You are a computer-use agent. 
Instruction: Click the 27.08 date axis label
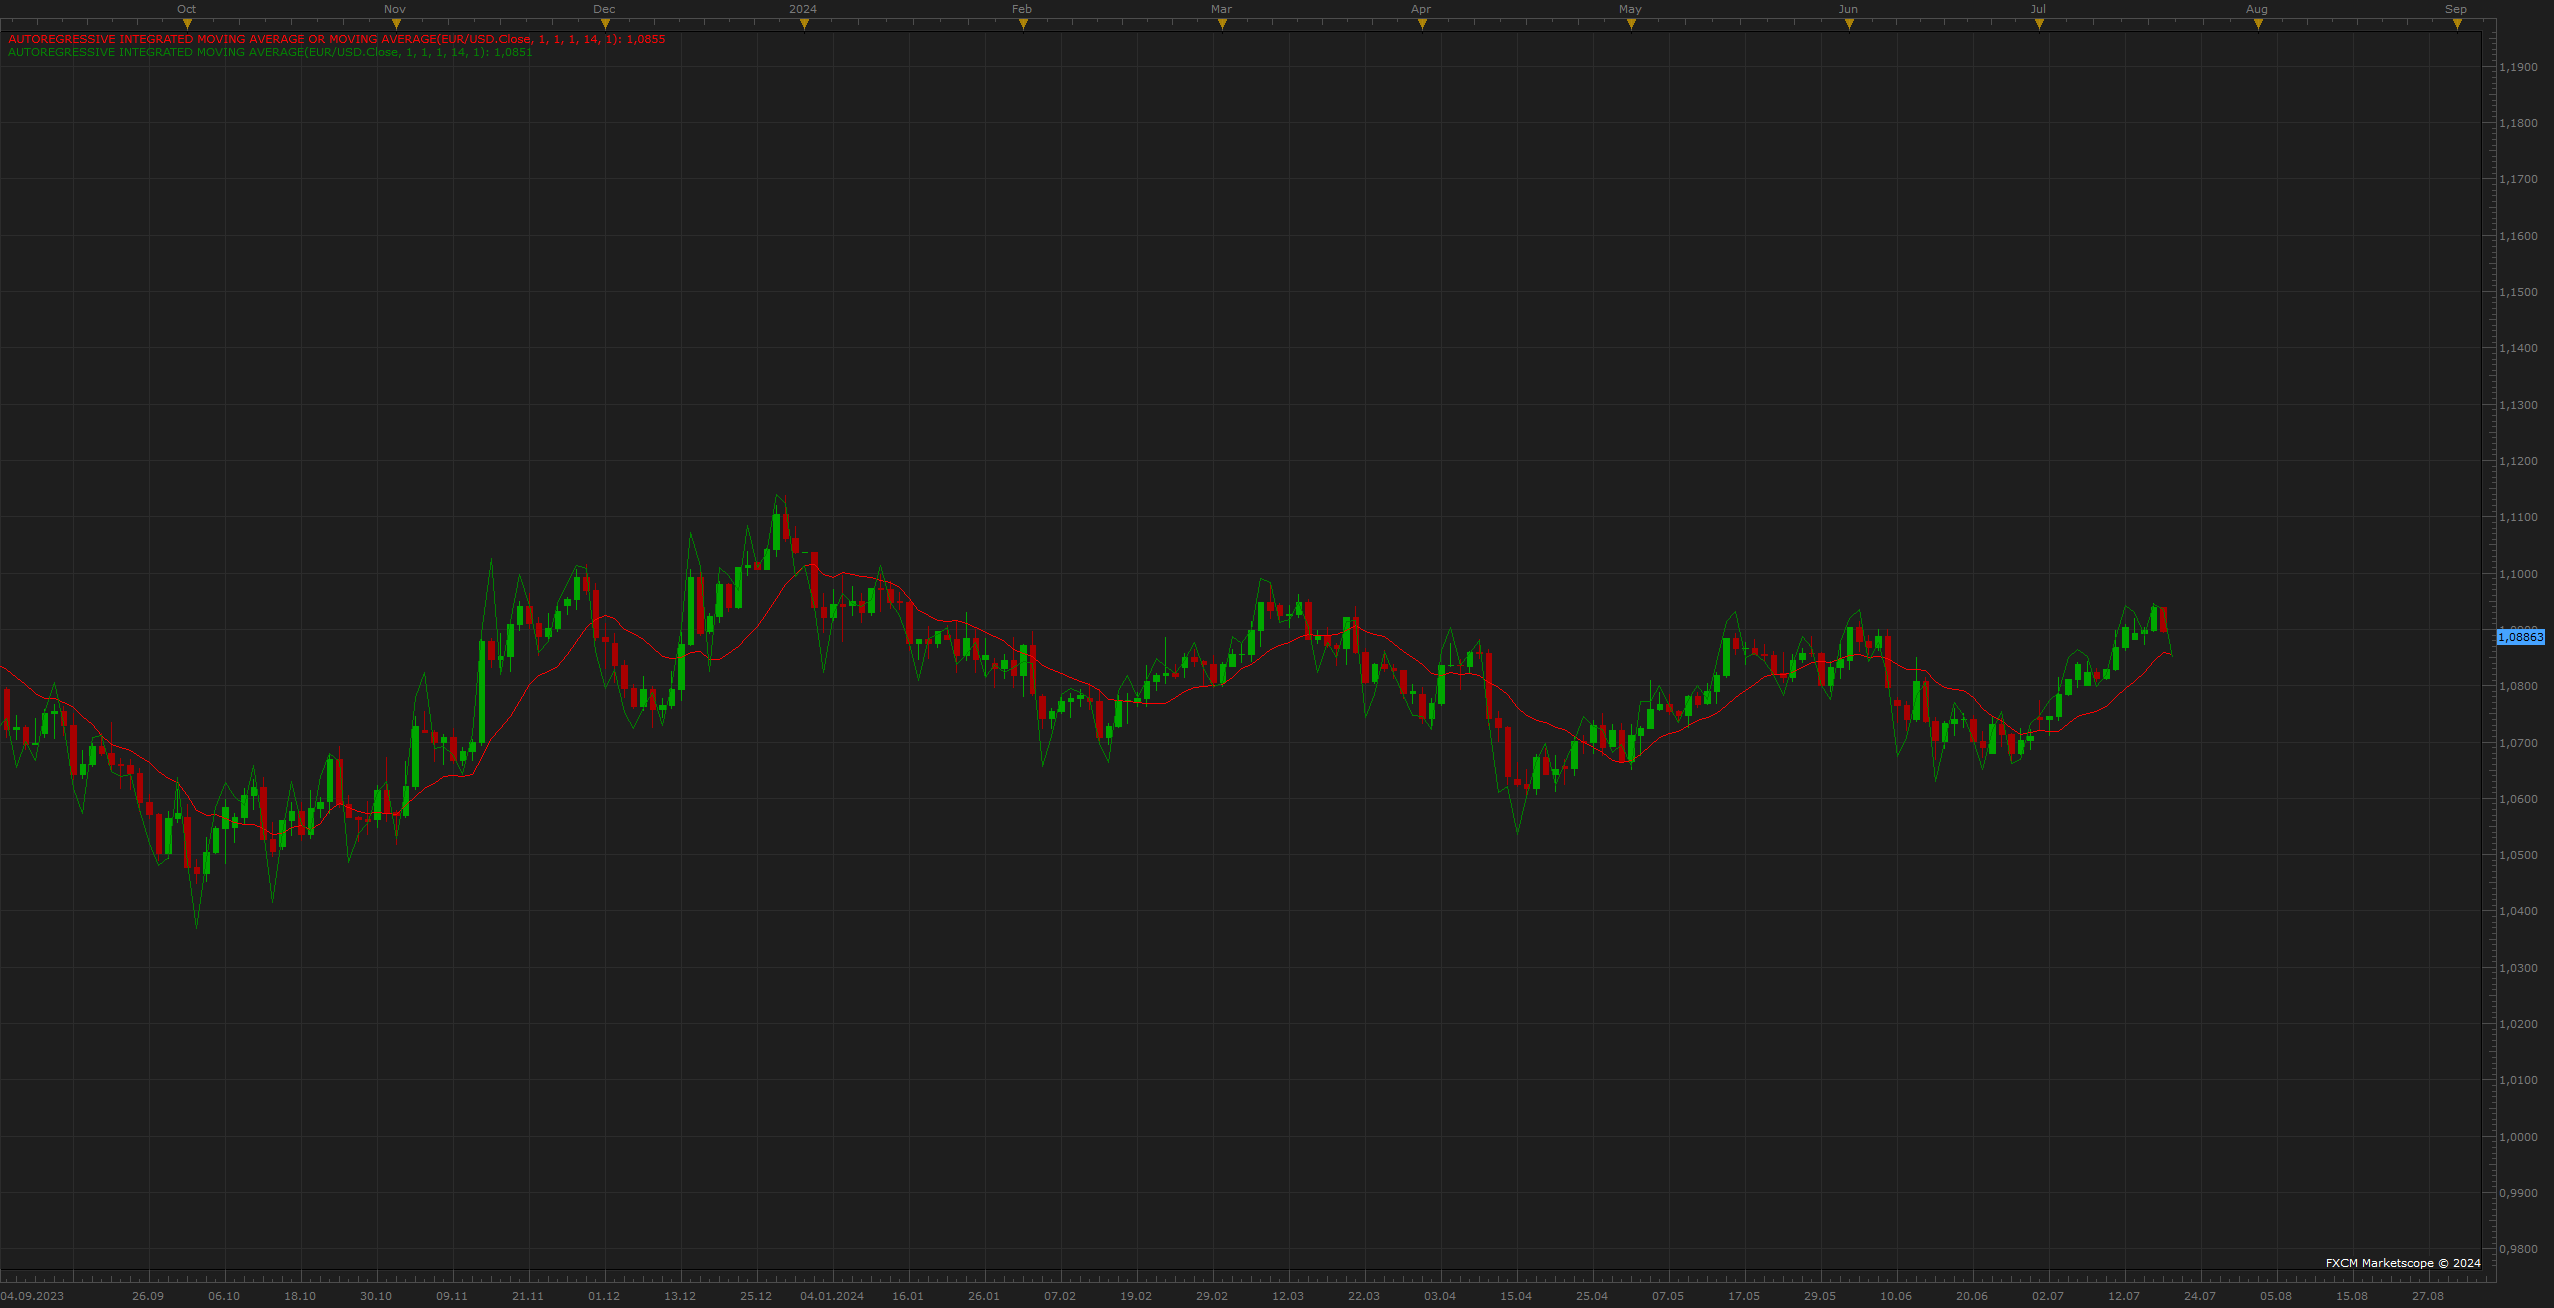[2428, 1296]
